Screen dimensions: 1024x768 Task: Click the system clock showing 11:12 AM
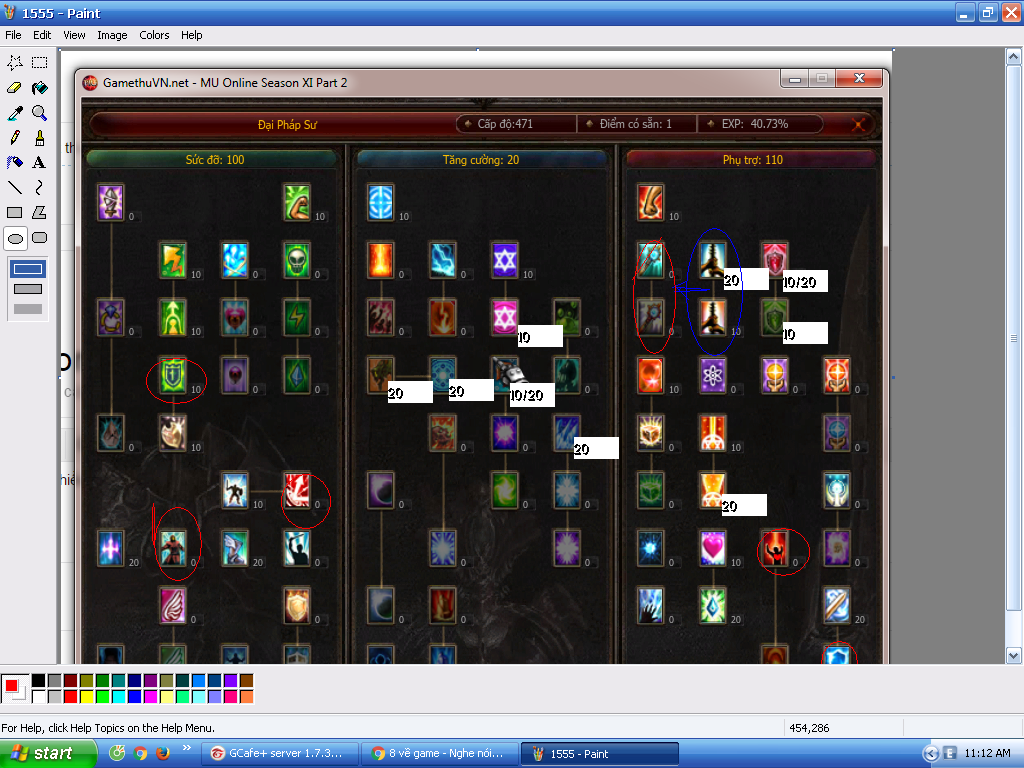click(x=987, y=753)
